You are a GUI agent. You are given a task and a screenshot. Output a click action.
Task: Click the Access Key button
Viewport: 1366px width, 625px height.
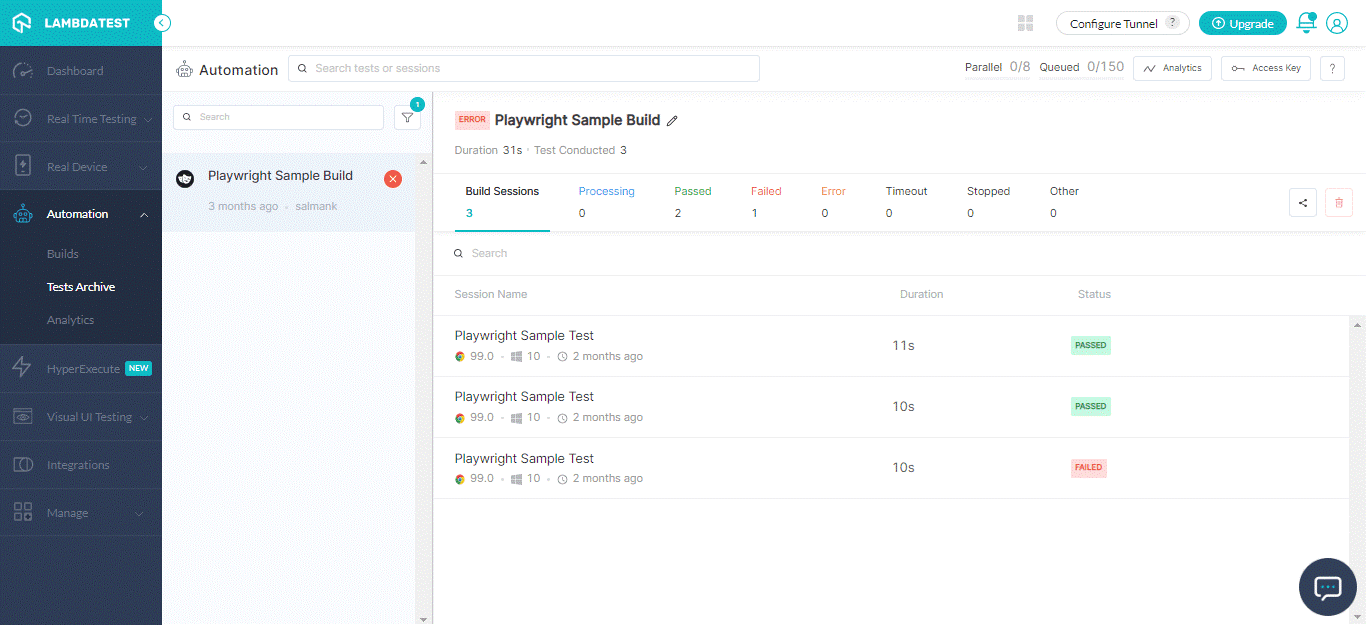(1265, 68)
